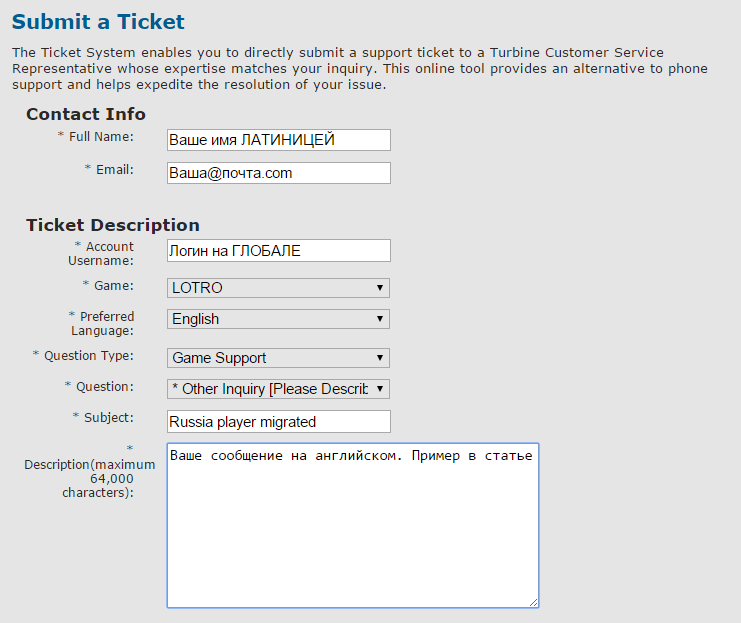The height and width of the screenshot is (623, 741).
Task: Click the Subject label text
Action: click(x=108, y=417)
